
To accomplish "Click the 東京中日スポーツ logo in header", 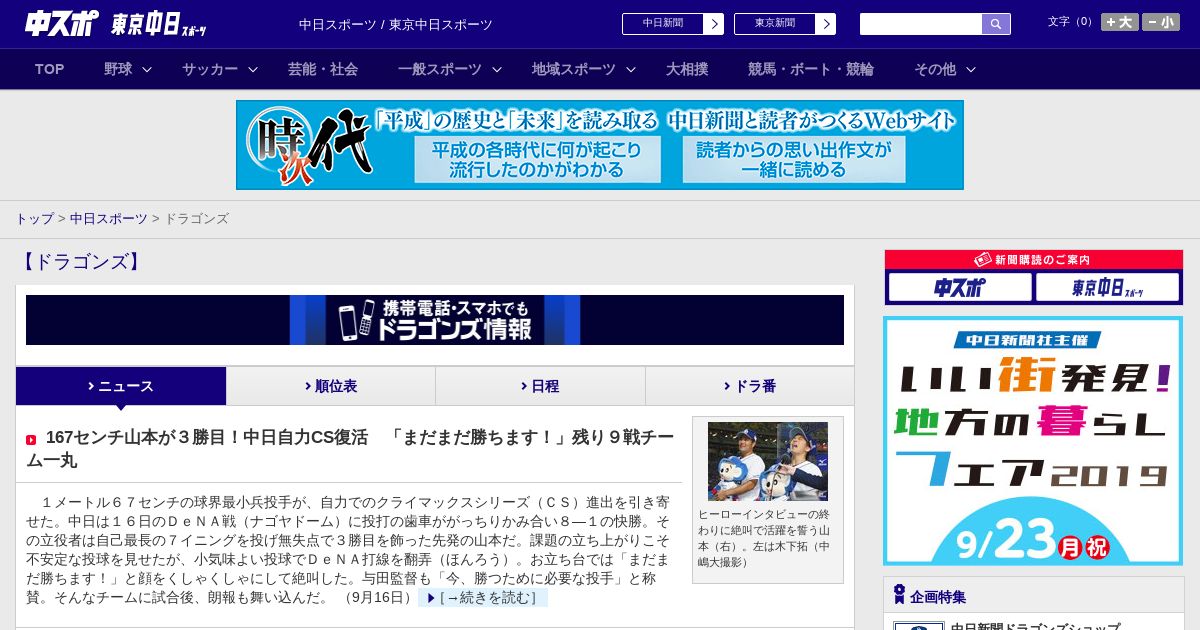I will (x=159, y=24).
